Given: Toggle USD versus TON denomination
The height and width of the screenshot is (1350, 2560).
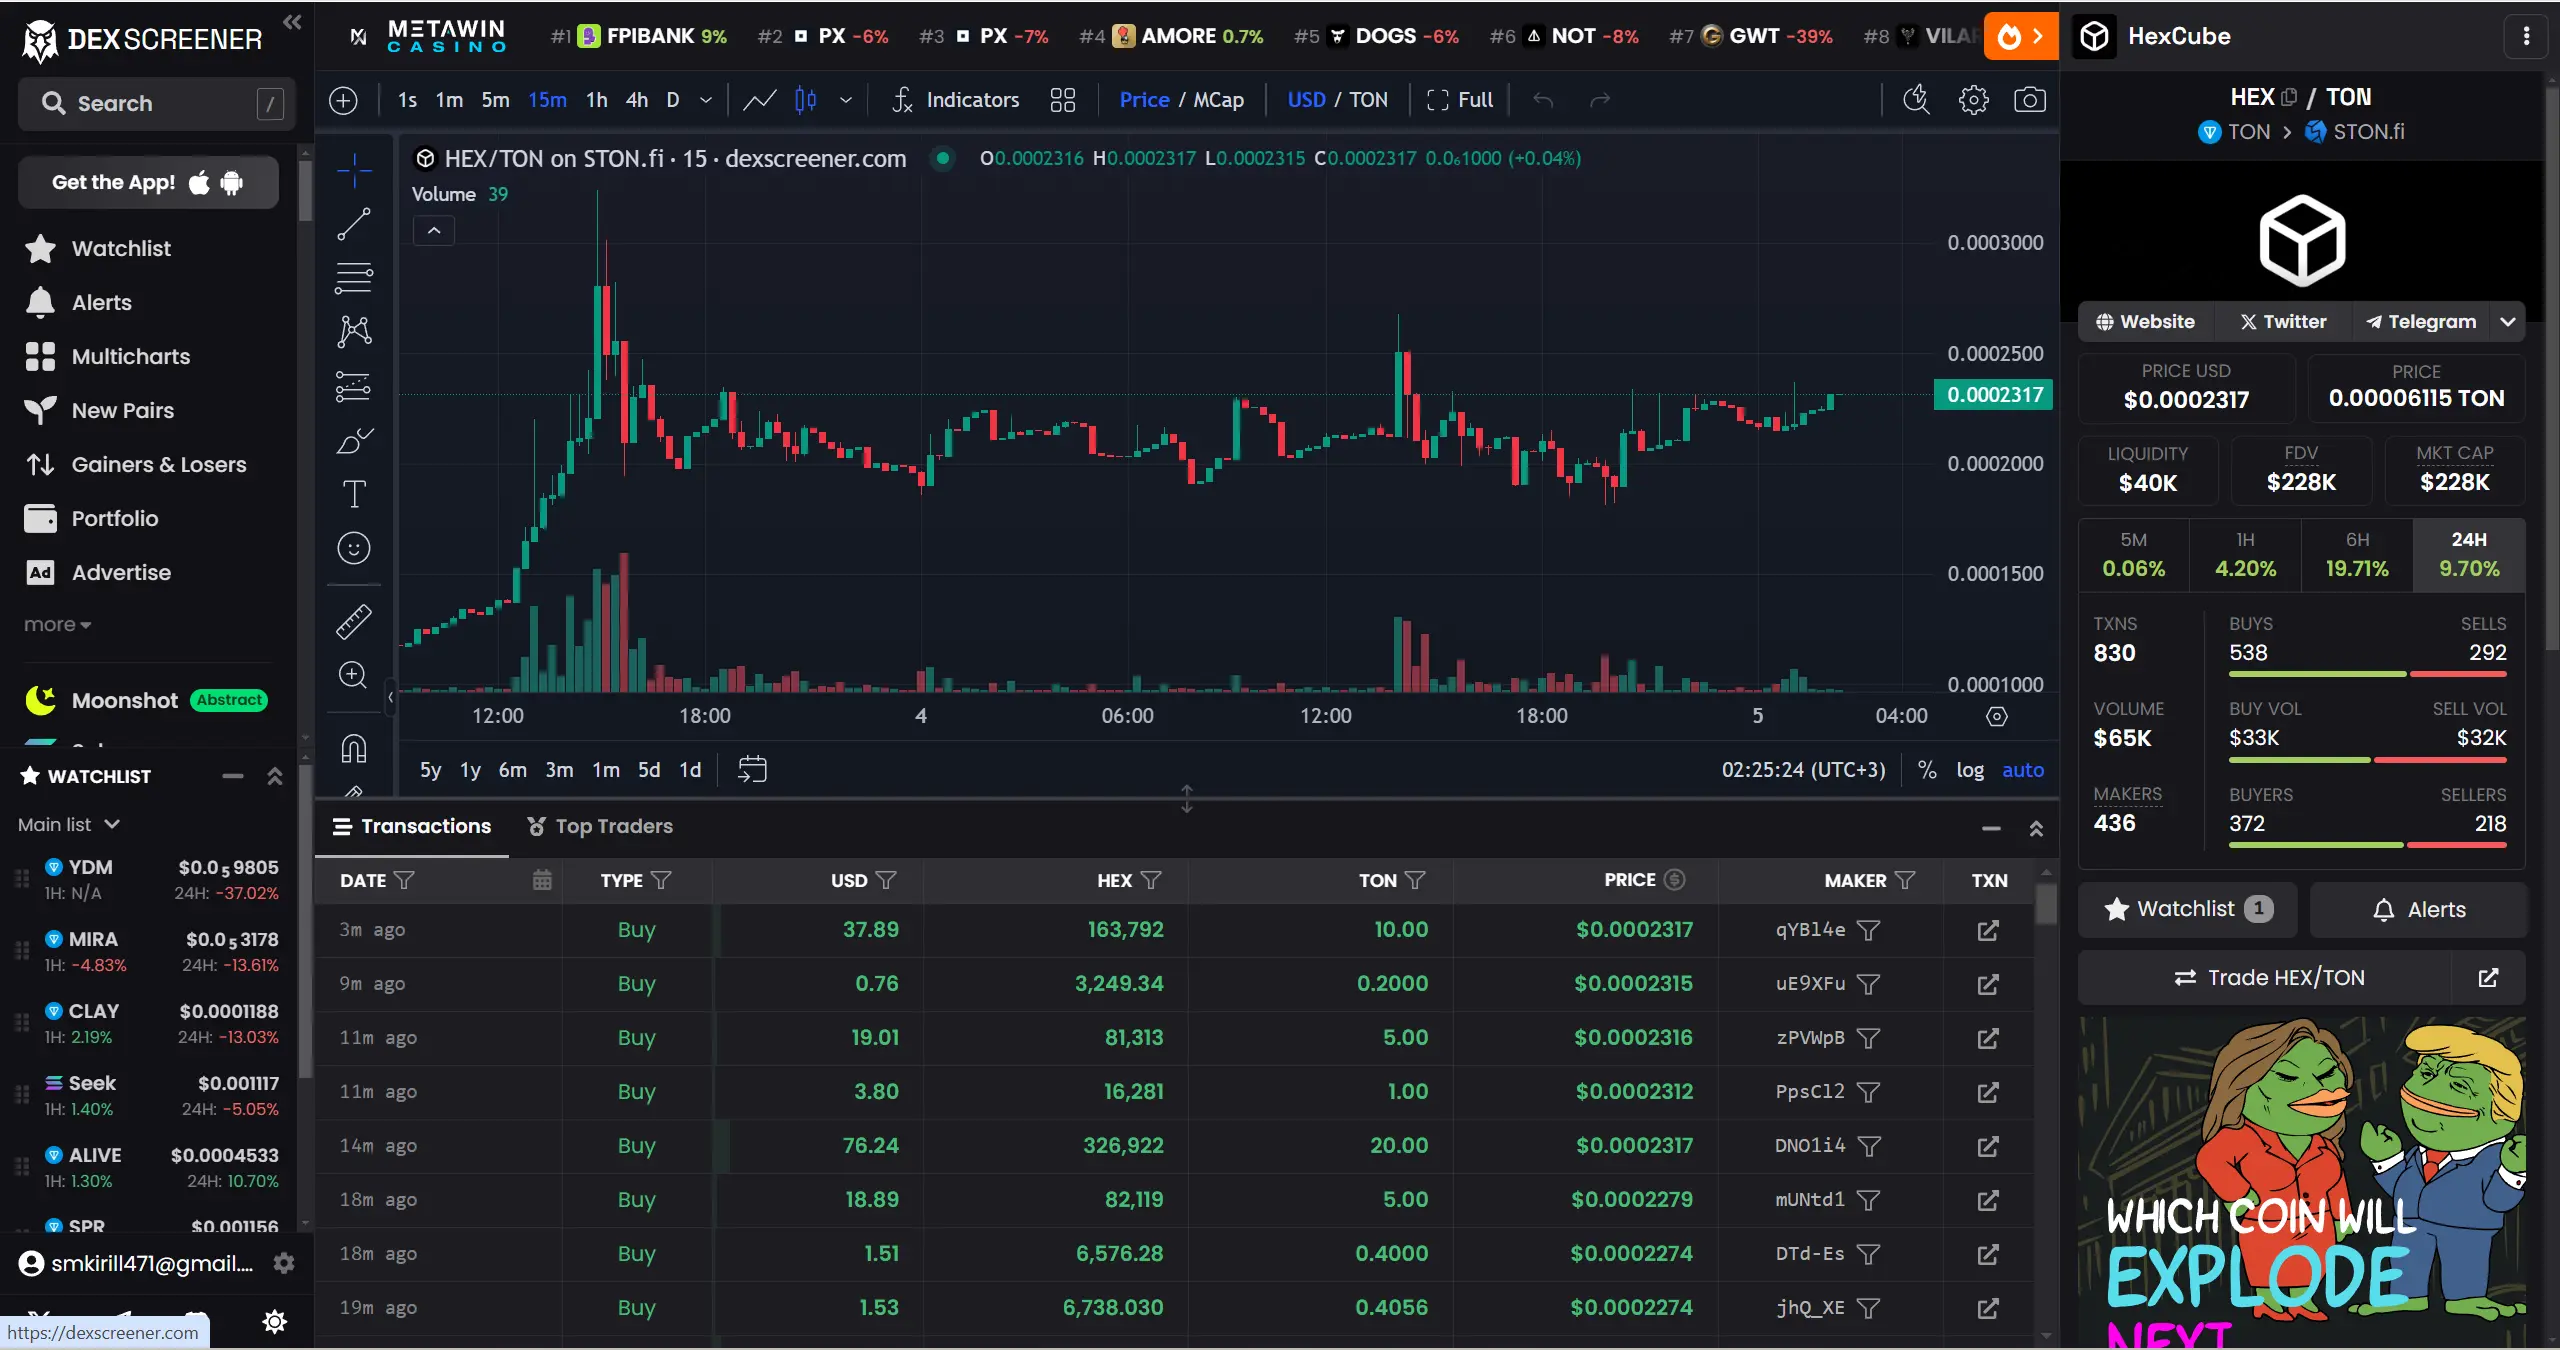Looking at the screenshot, I should click(x=1337, y=100).
